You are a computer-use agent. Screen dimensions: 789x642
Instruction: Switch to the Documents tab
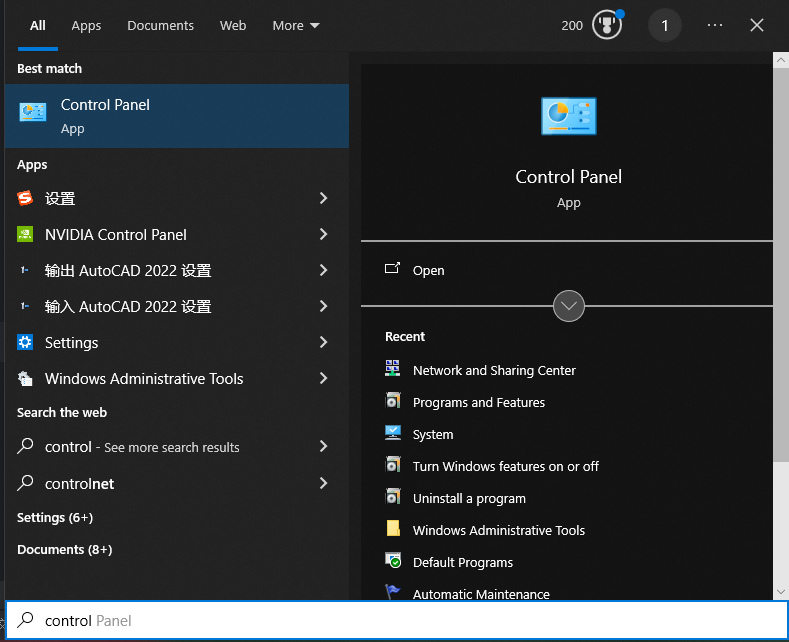coord(160,25)
